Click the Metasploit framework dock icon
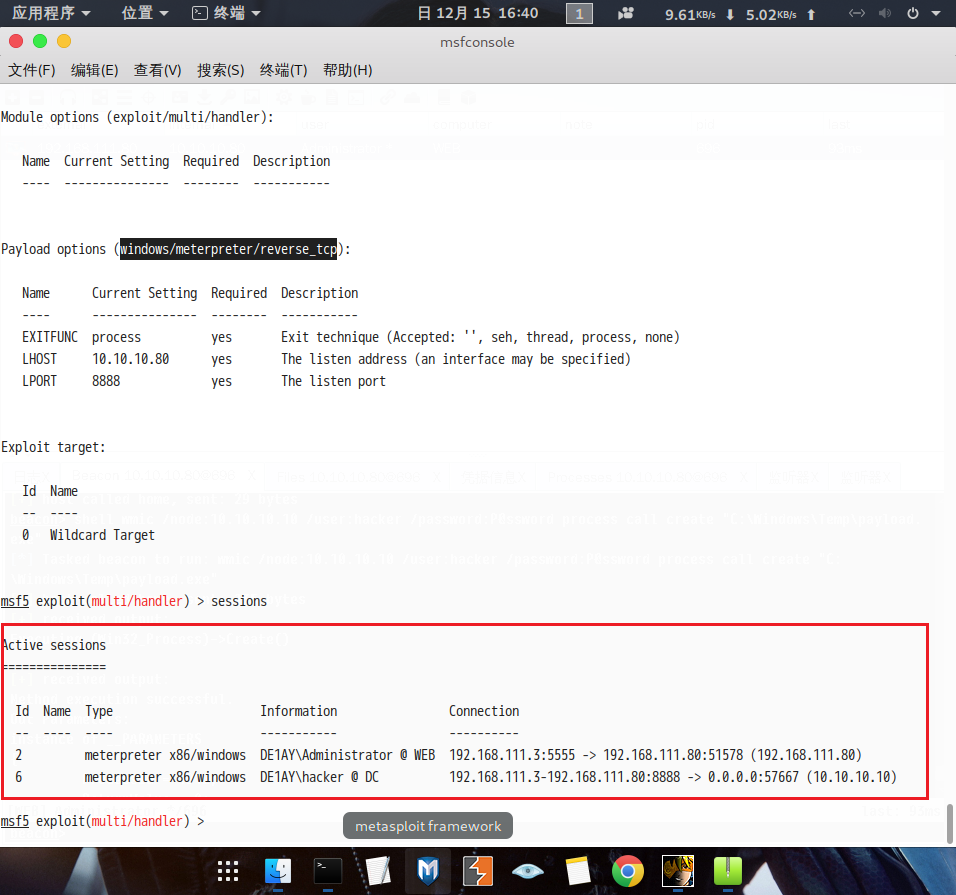 (428, 871)
